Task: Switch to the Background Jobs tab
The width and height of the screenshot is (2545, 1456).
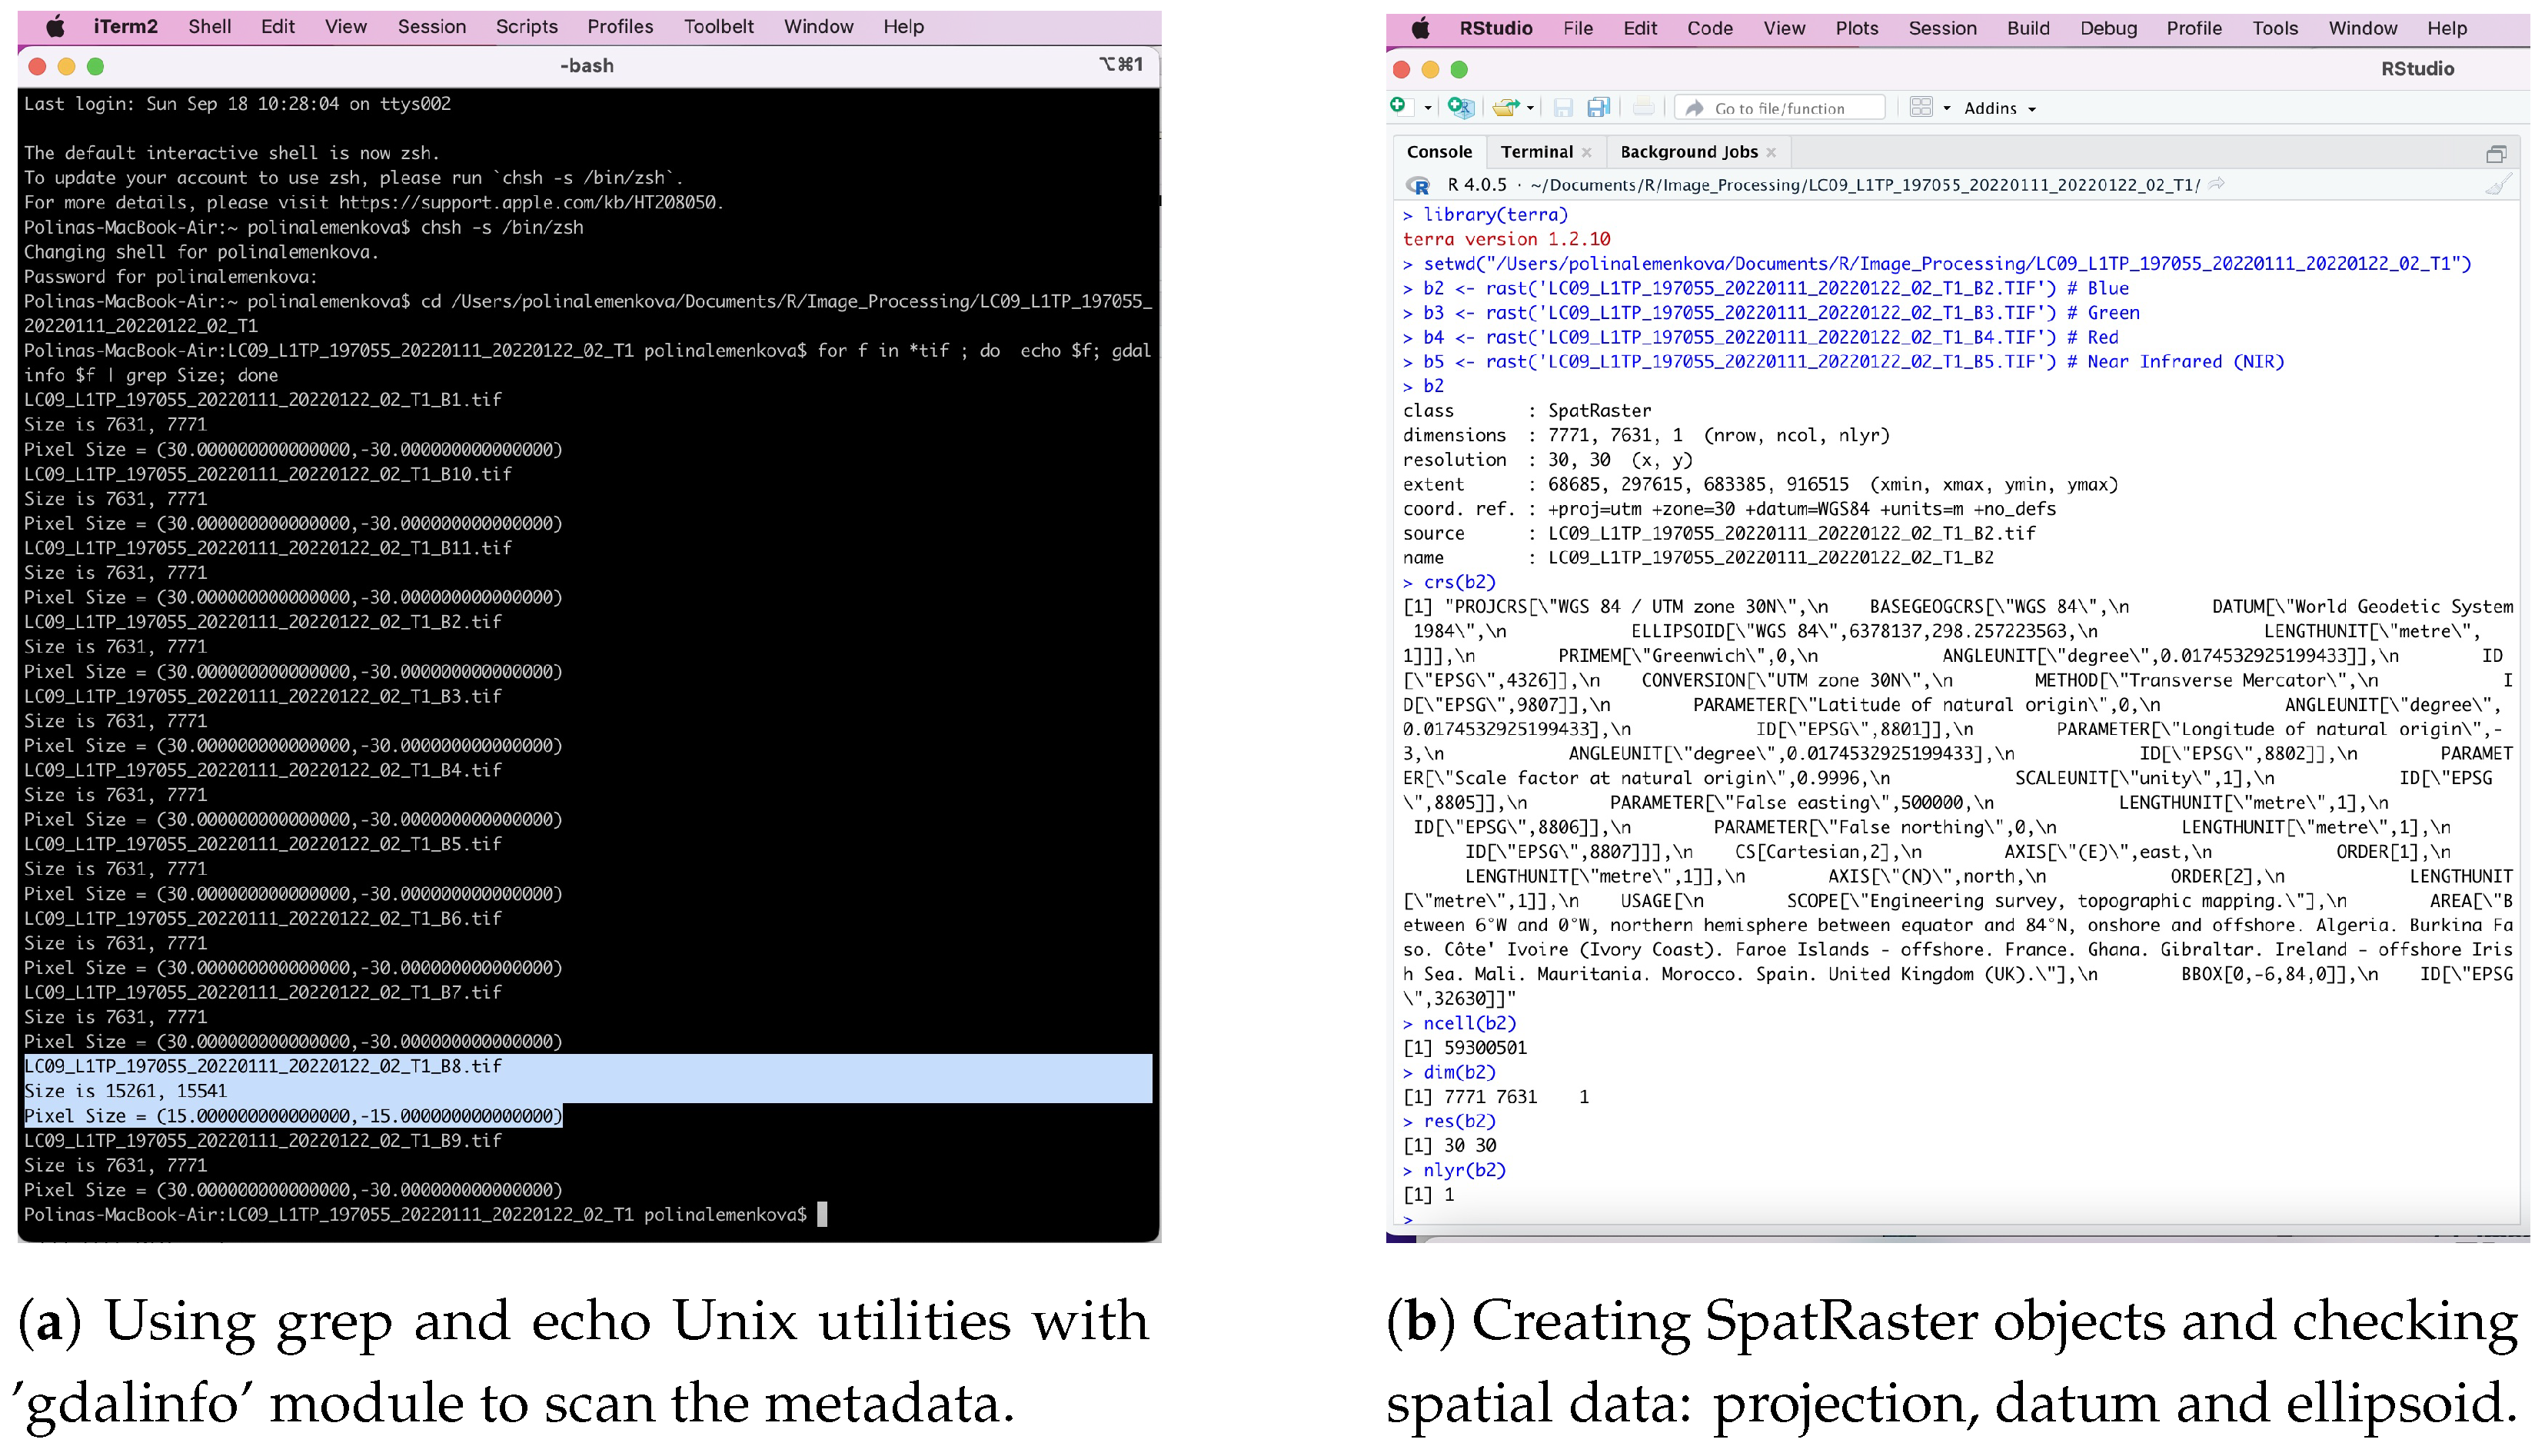Action: pyautogui.click(x=1688, y=152)
